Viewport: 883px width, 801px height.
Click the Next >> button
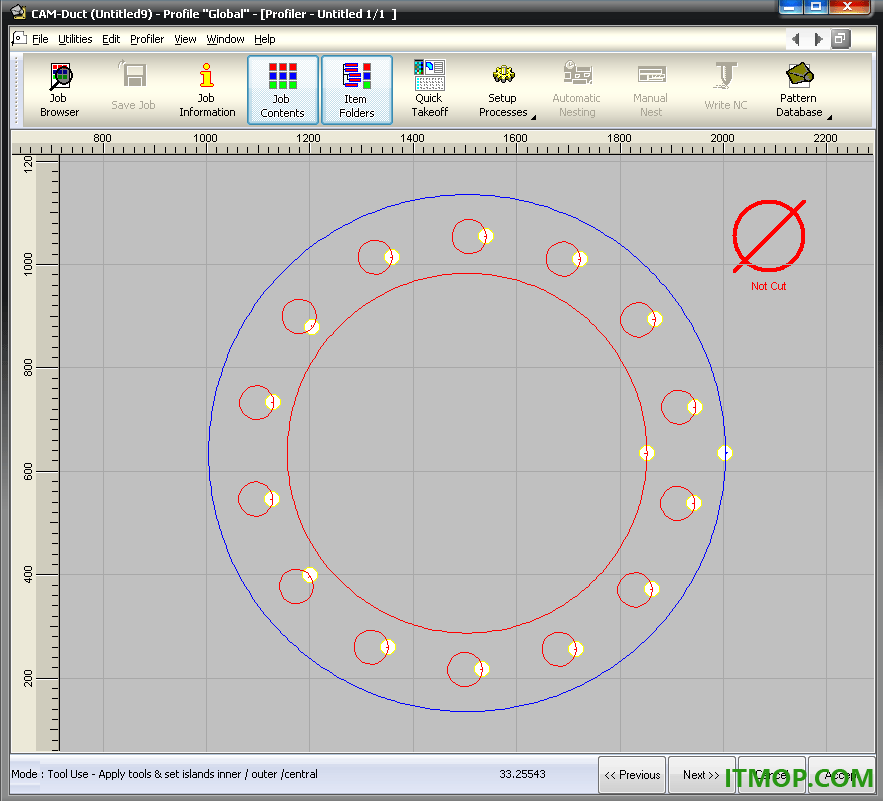pyautogui.click(x=702, y=775)
